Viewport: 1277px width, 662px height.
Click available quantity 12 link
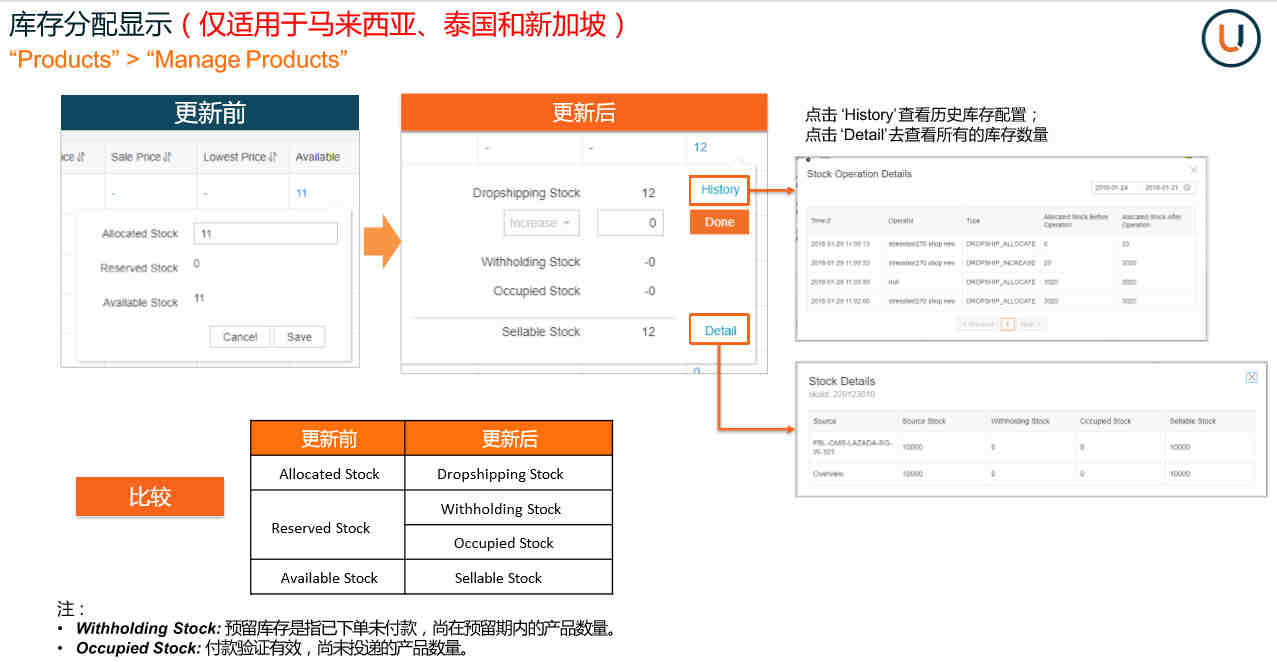700,147
